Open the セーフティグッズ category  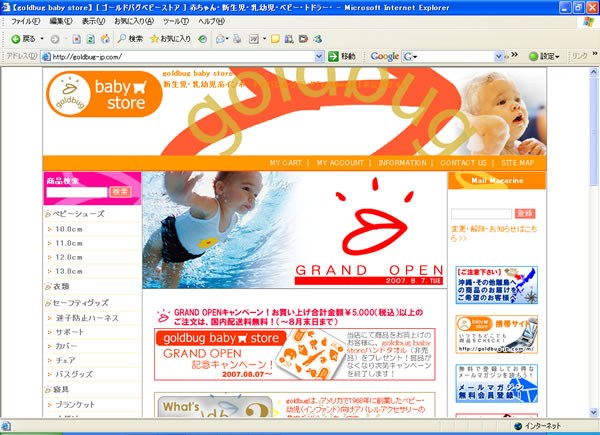[80, 303]
